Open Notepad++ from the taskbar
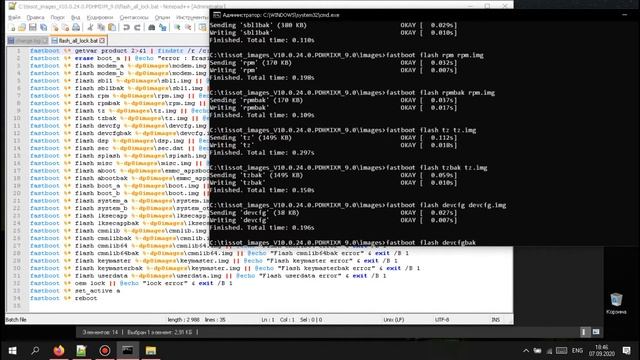 (81, 351)
